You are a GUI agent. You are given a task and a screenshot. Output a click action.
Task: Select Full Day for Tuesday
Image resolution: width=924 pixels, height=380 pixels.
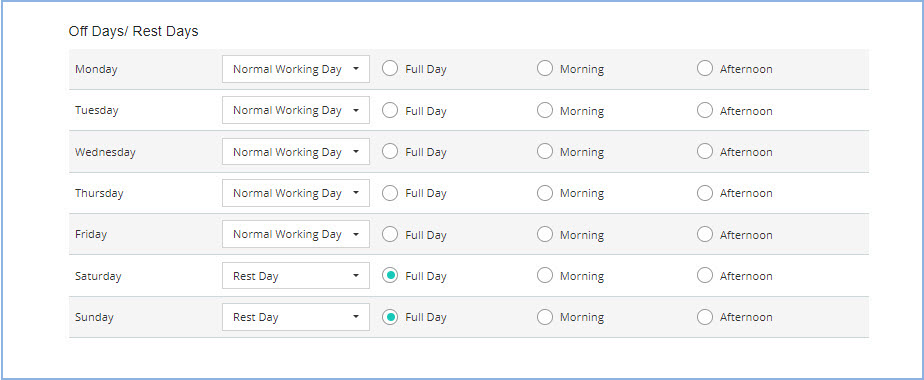click(390, 110)
